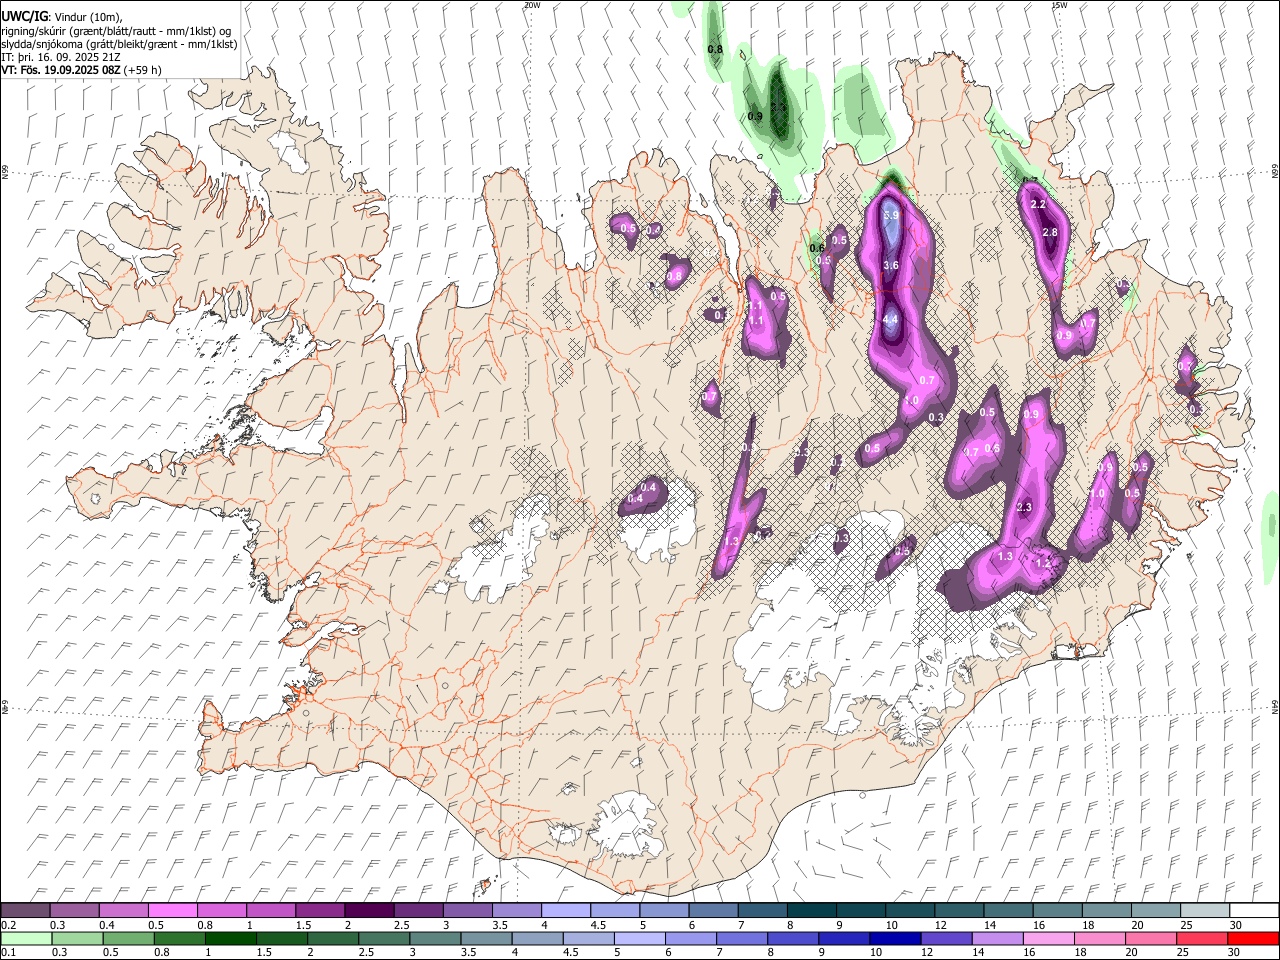Click the dark teal snow swatch between 8 and 9
The width and height of the screenshot is (1280, 960).
coord(812,910)
